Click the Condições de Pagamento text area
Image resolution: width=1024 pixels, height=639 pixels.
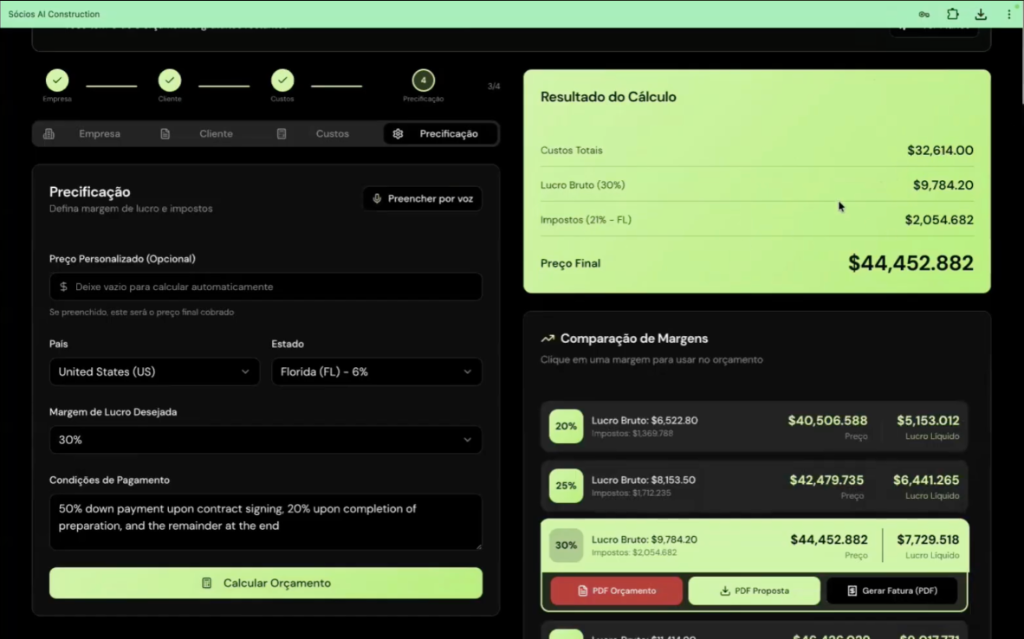pos(266,521)
